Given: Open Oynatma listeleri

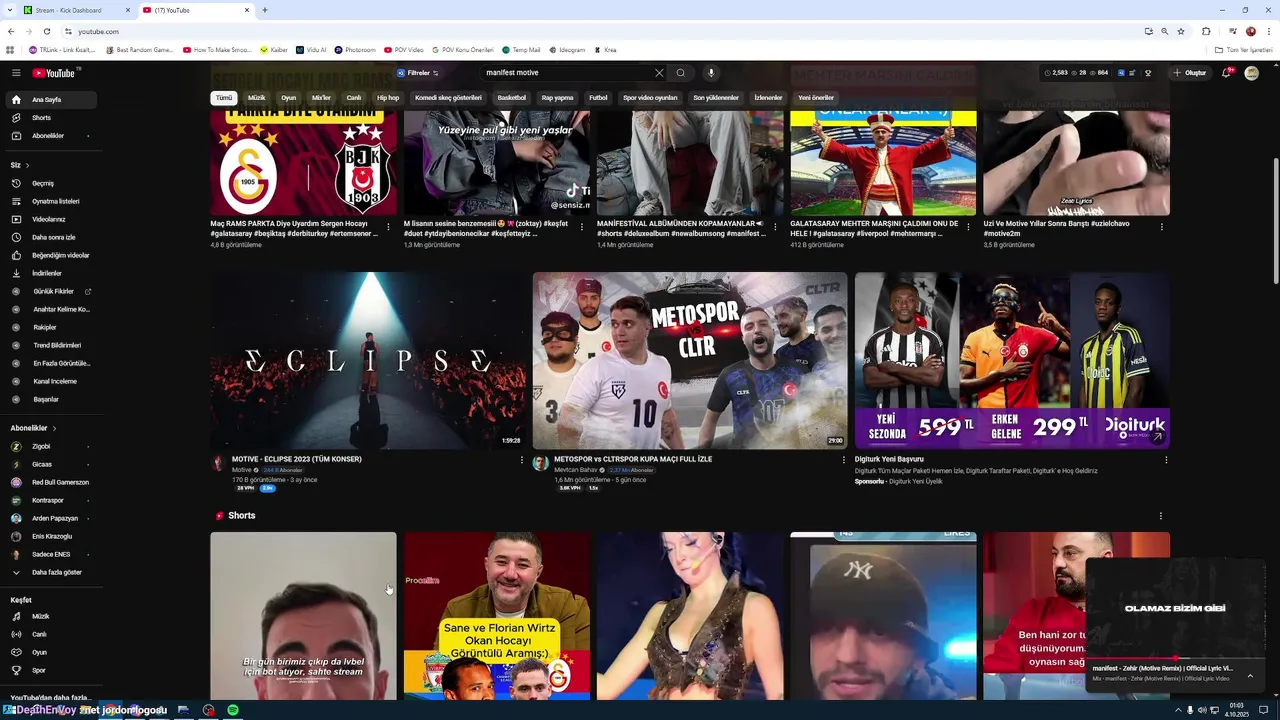Looking at the screenshot, I should (x=50, y=202).
